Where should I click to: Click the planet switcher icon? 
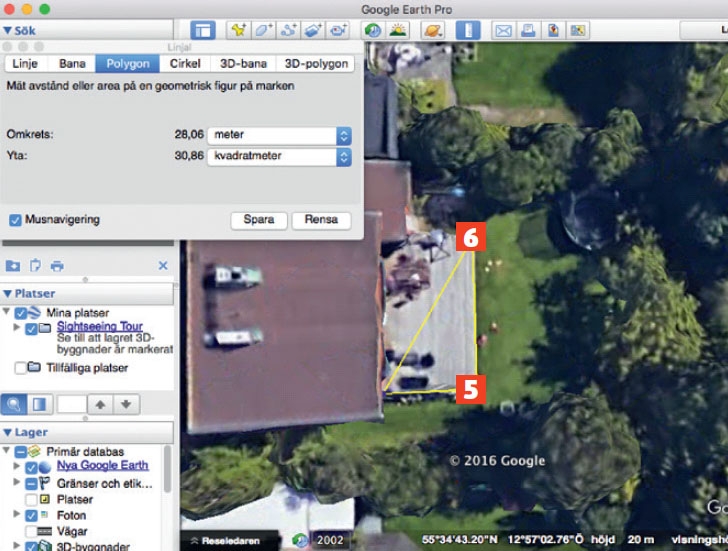pos(433,31)
